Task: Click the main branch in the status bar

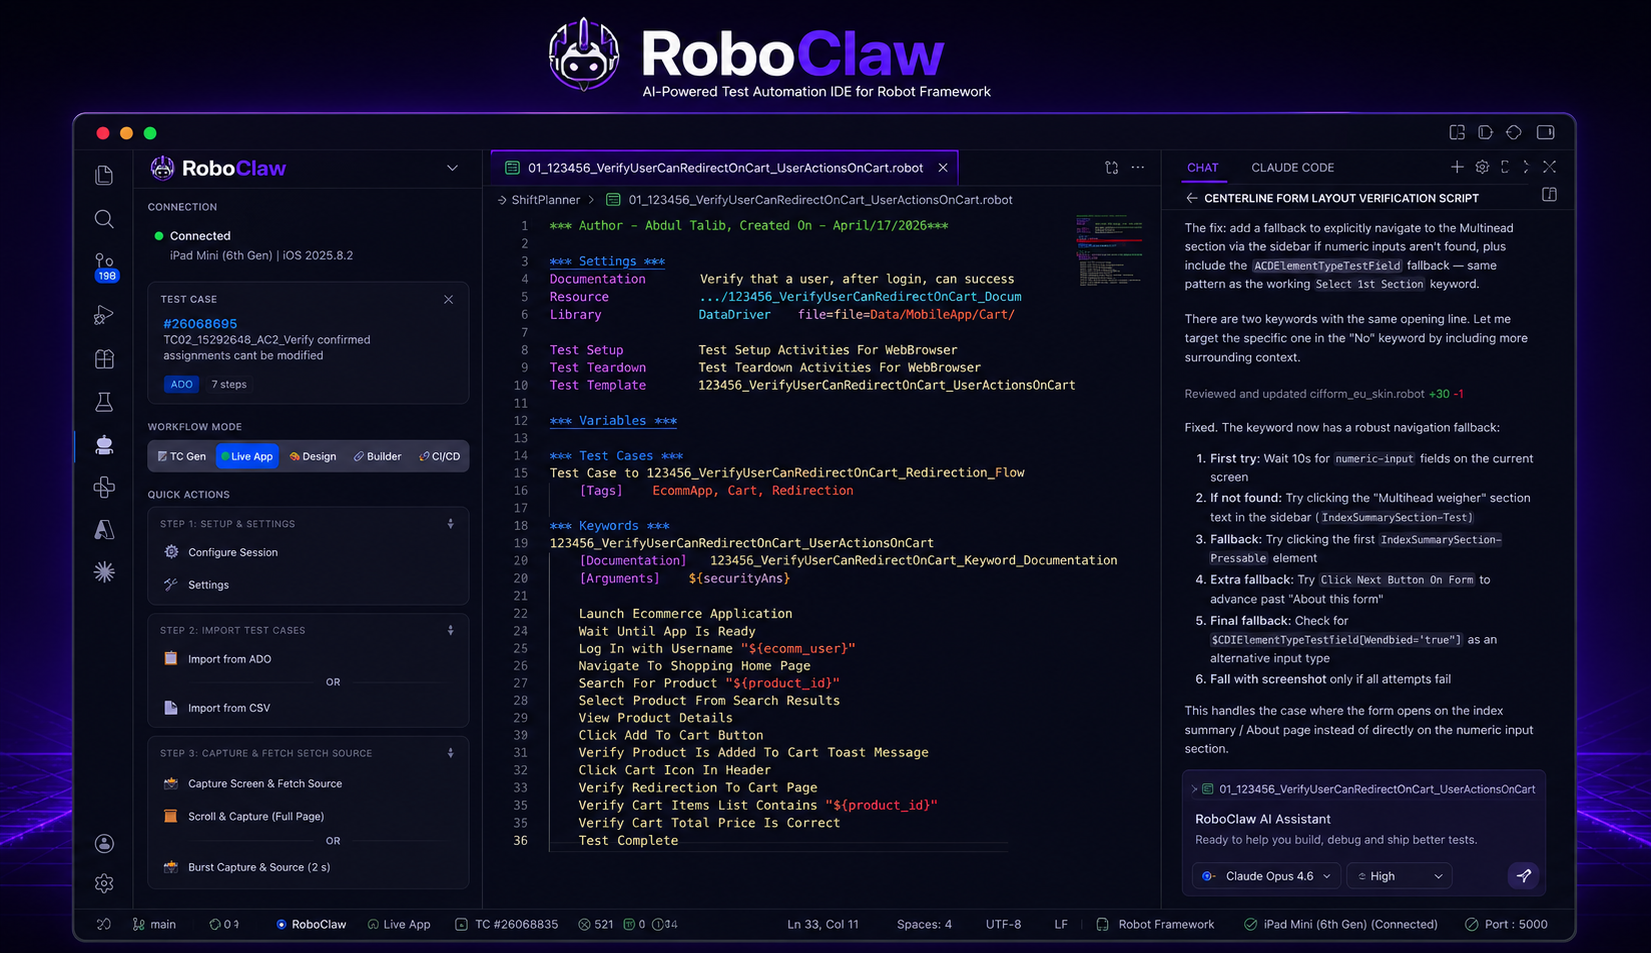Action: [154, 924]
